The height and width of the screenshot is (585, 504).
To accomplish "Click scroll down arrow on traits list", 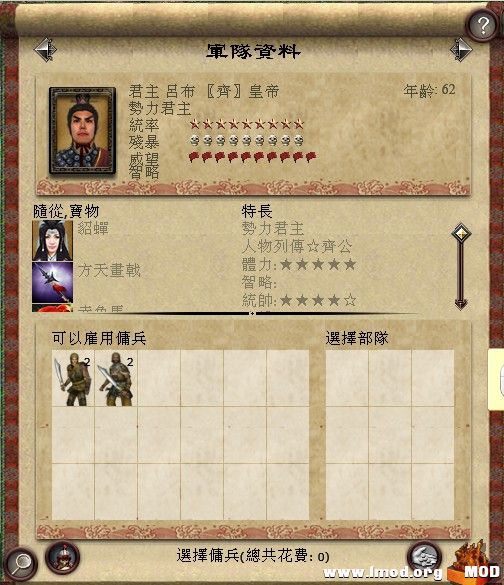I will 461,302.
